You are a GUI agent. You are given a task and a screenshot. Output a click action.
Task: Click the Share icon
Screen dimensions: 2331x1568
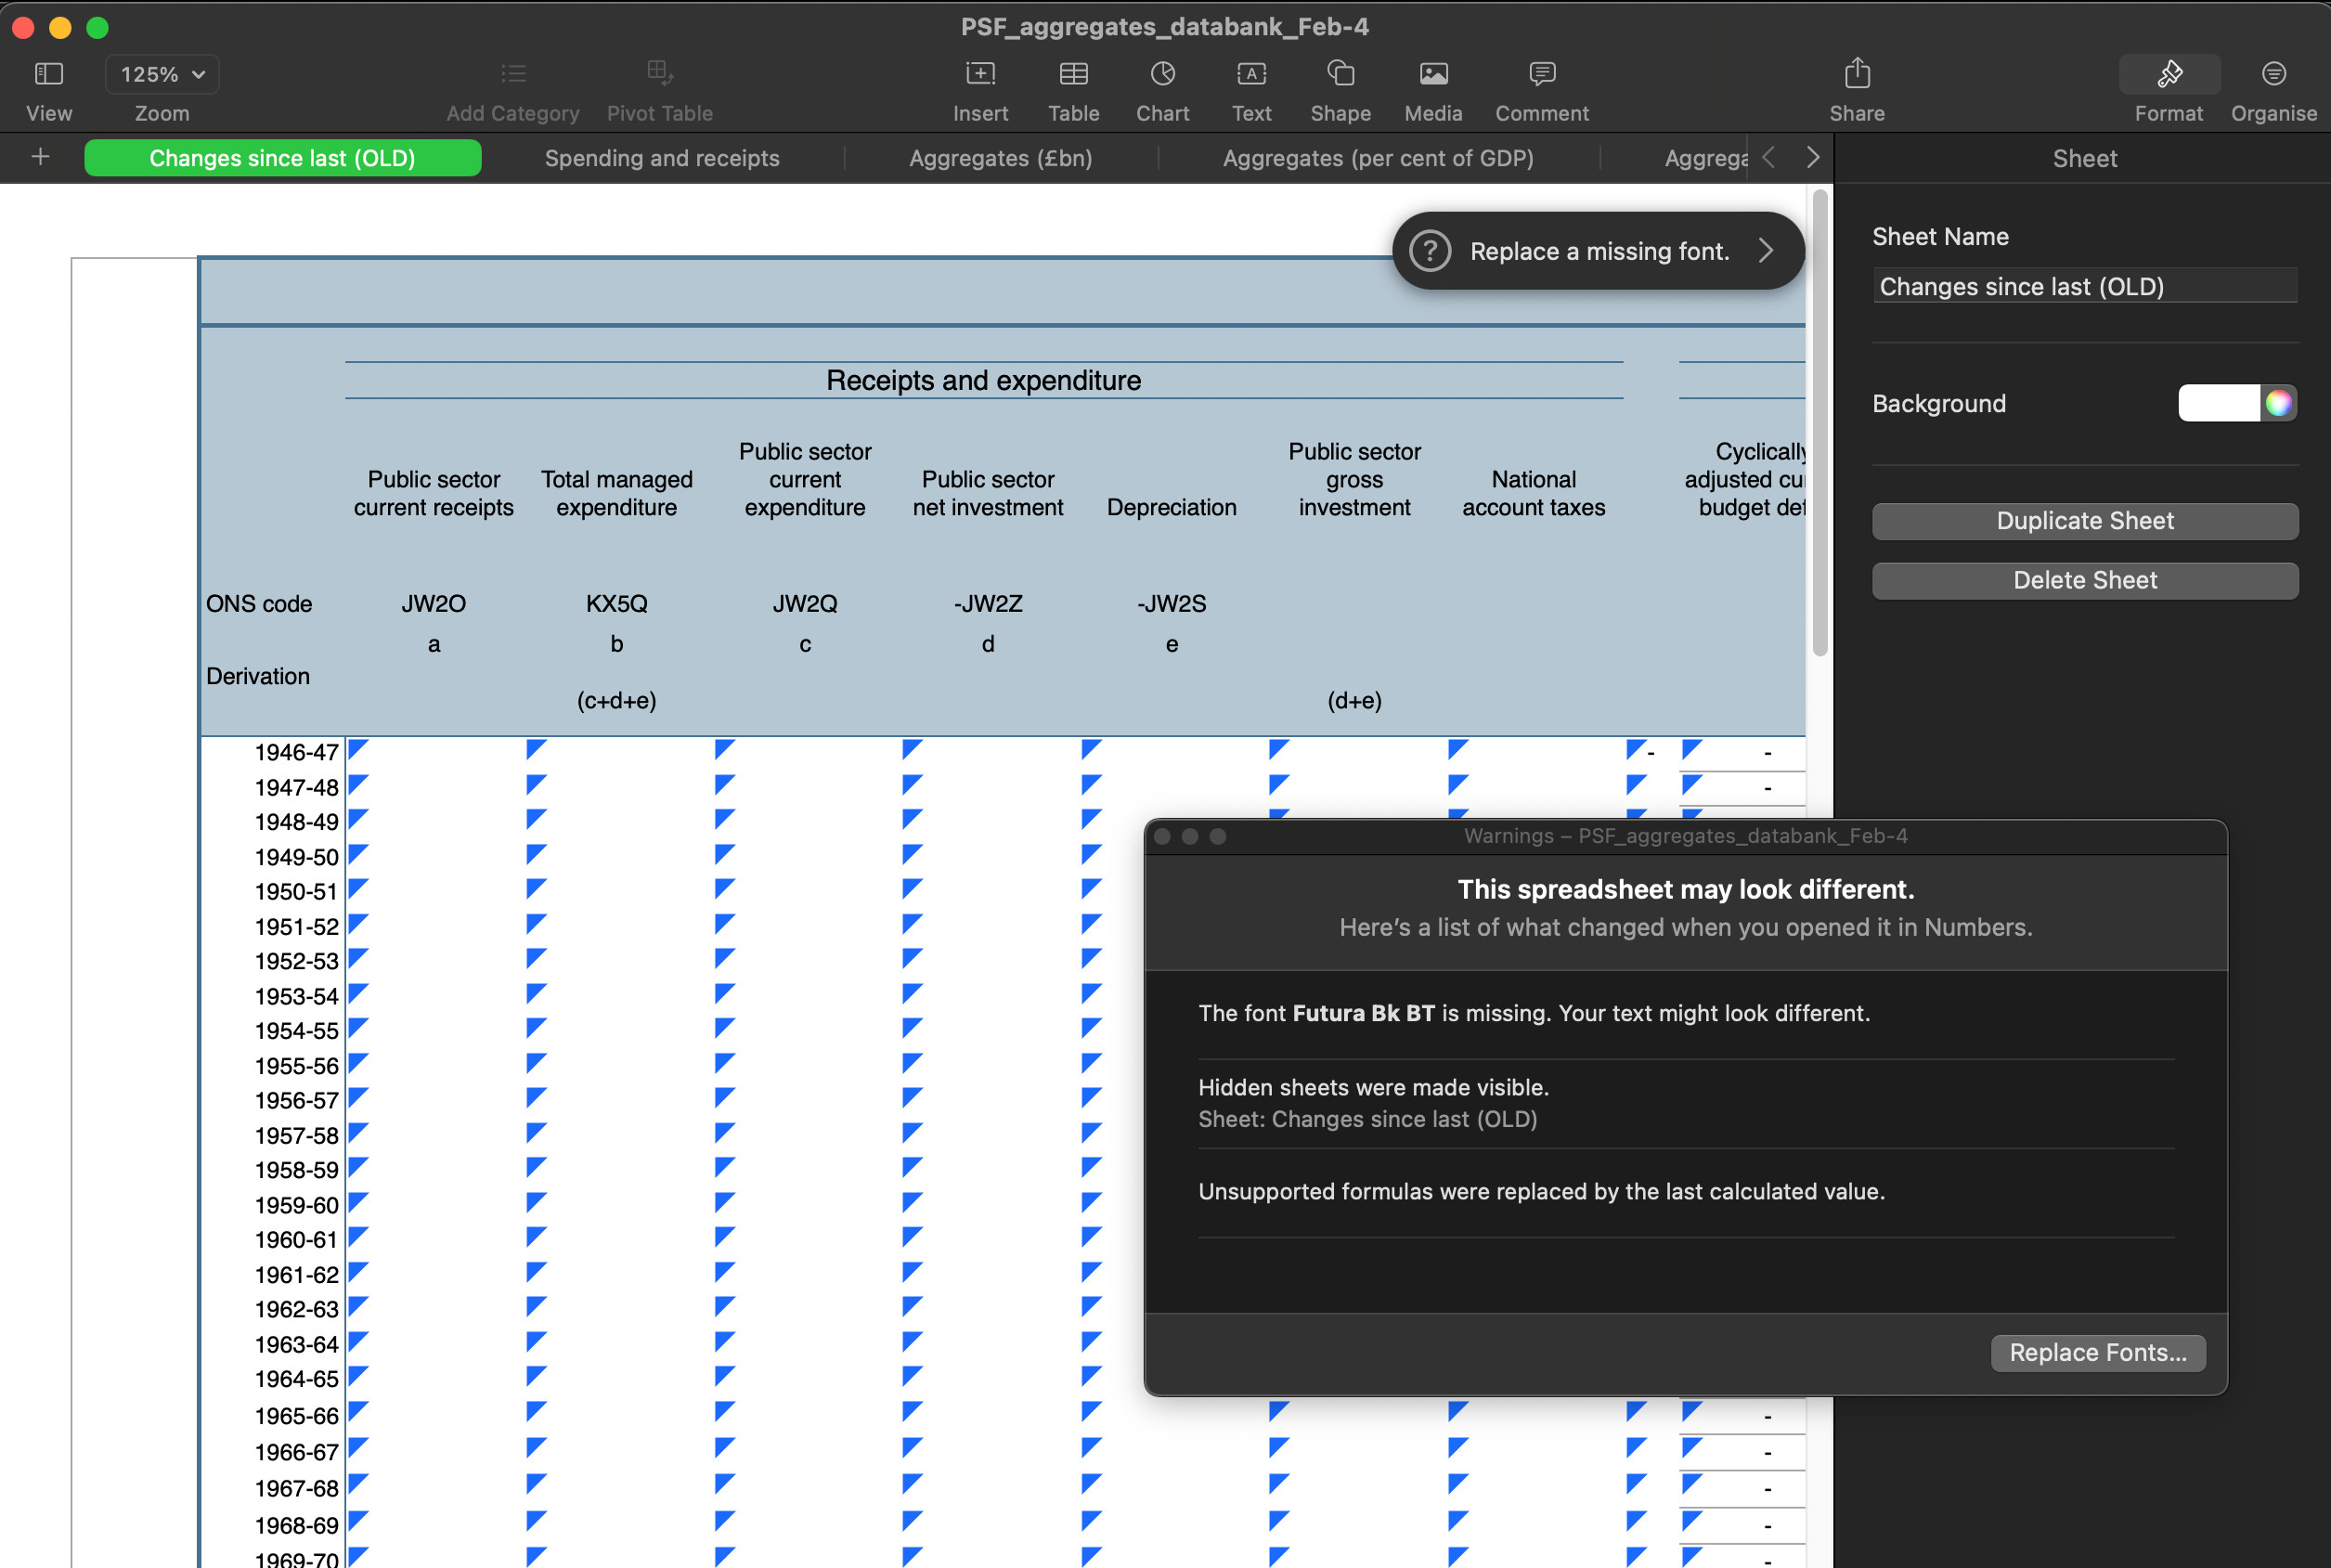point(1856,74)
